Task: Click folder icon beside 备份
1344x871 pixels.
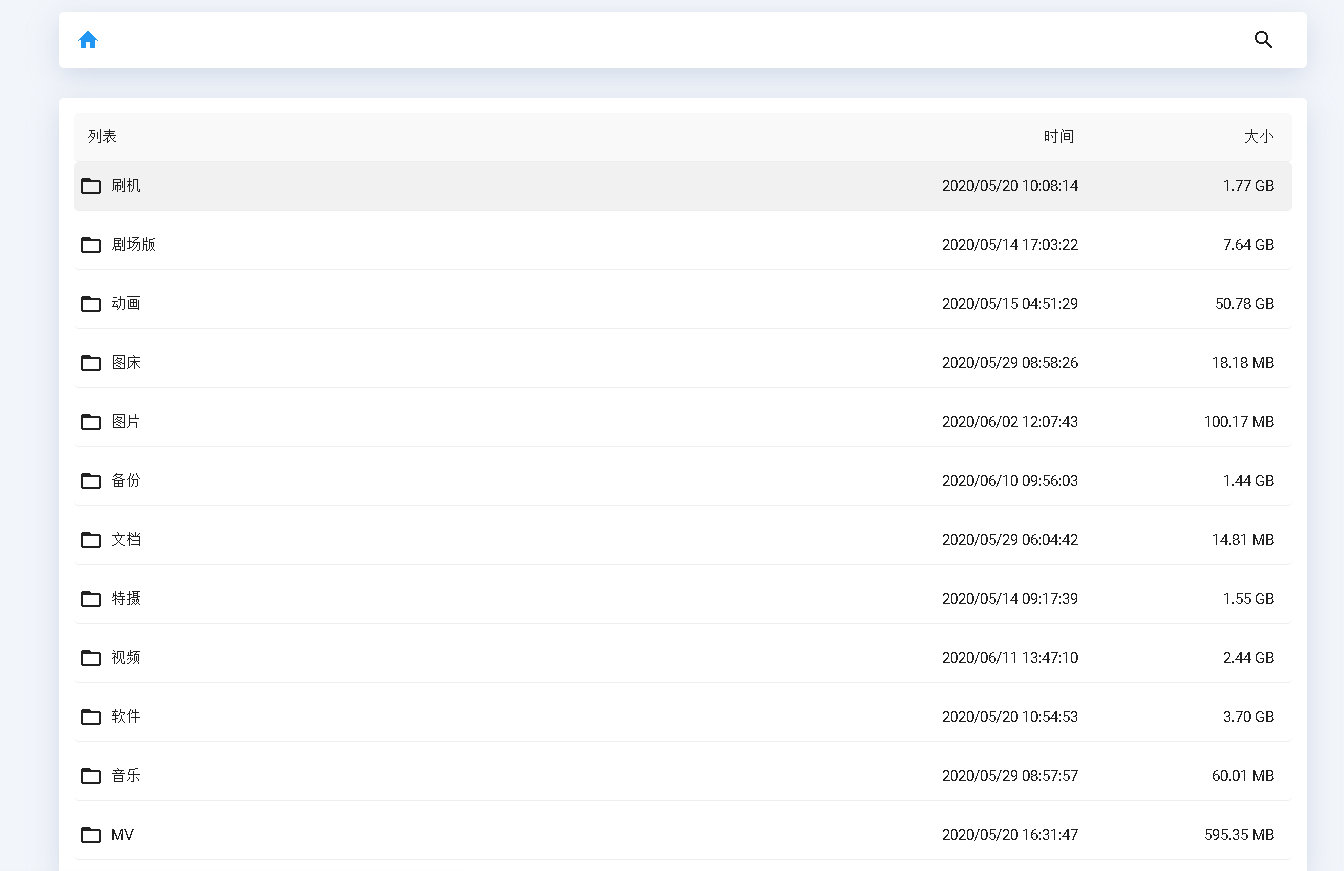Action: click(91, 481)
